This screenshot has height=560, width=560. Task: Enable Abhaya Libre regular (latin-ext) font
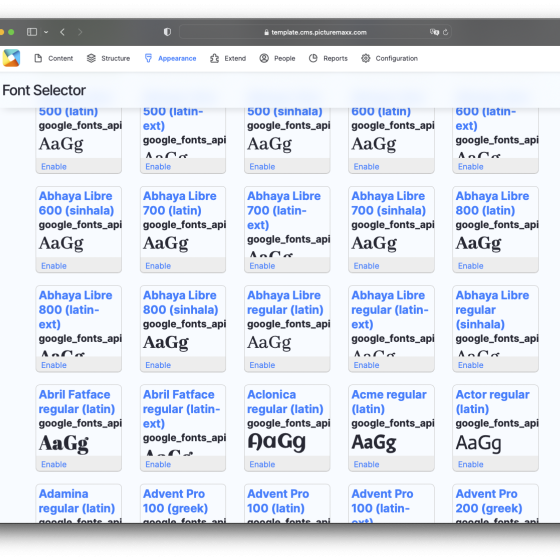[366, 365]
